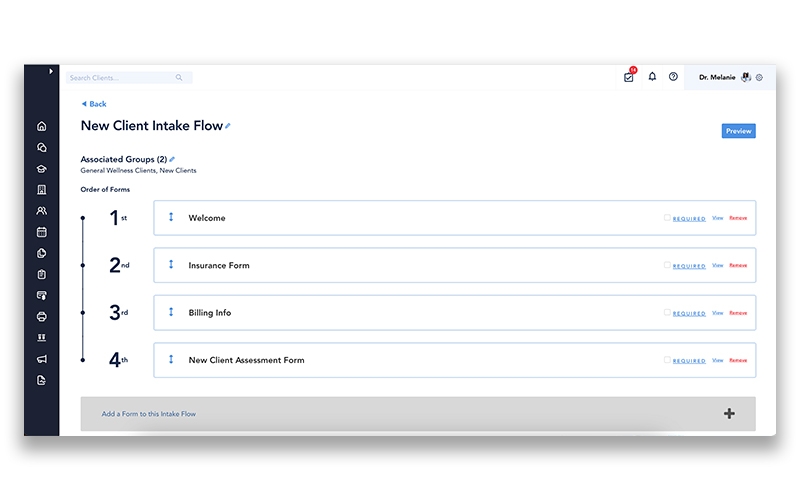Click the General Wellness Clients, New Clients text
This screenshot has height=500, width=800.
coord(138,170)
